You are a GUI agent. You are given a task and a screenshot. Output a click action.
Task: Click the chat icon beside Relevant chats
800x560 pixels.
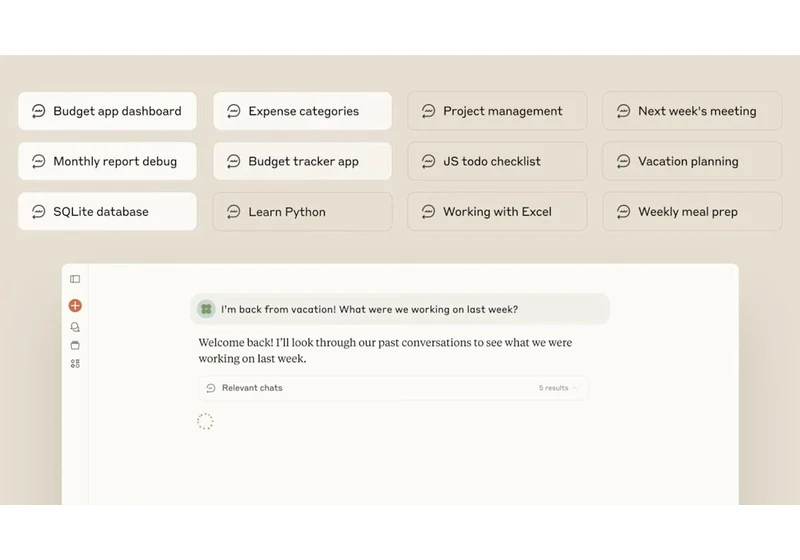point(211,388)
